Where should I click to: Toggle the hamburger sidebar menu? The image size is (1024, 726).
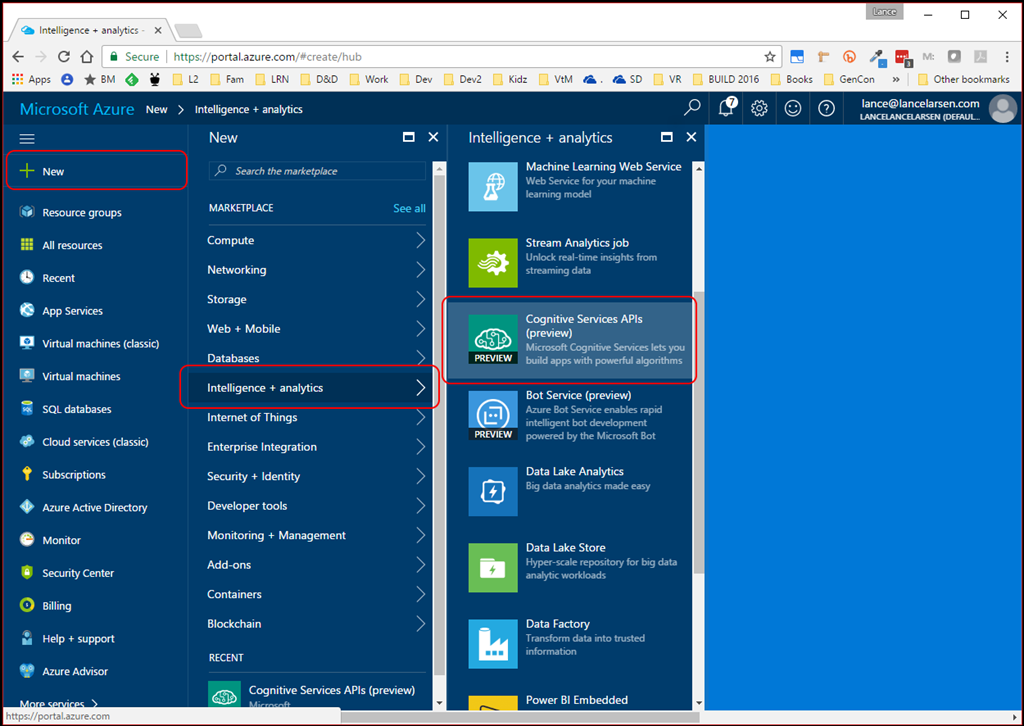[27, 138]
